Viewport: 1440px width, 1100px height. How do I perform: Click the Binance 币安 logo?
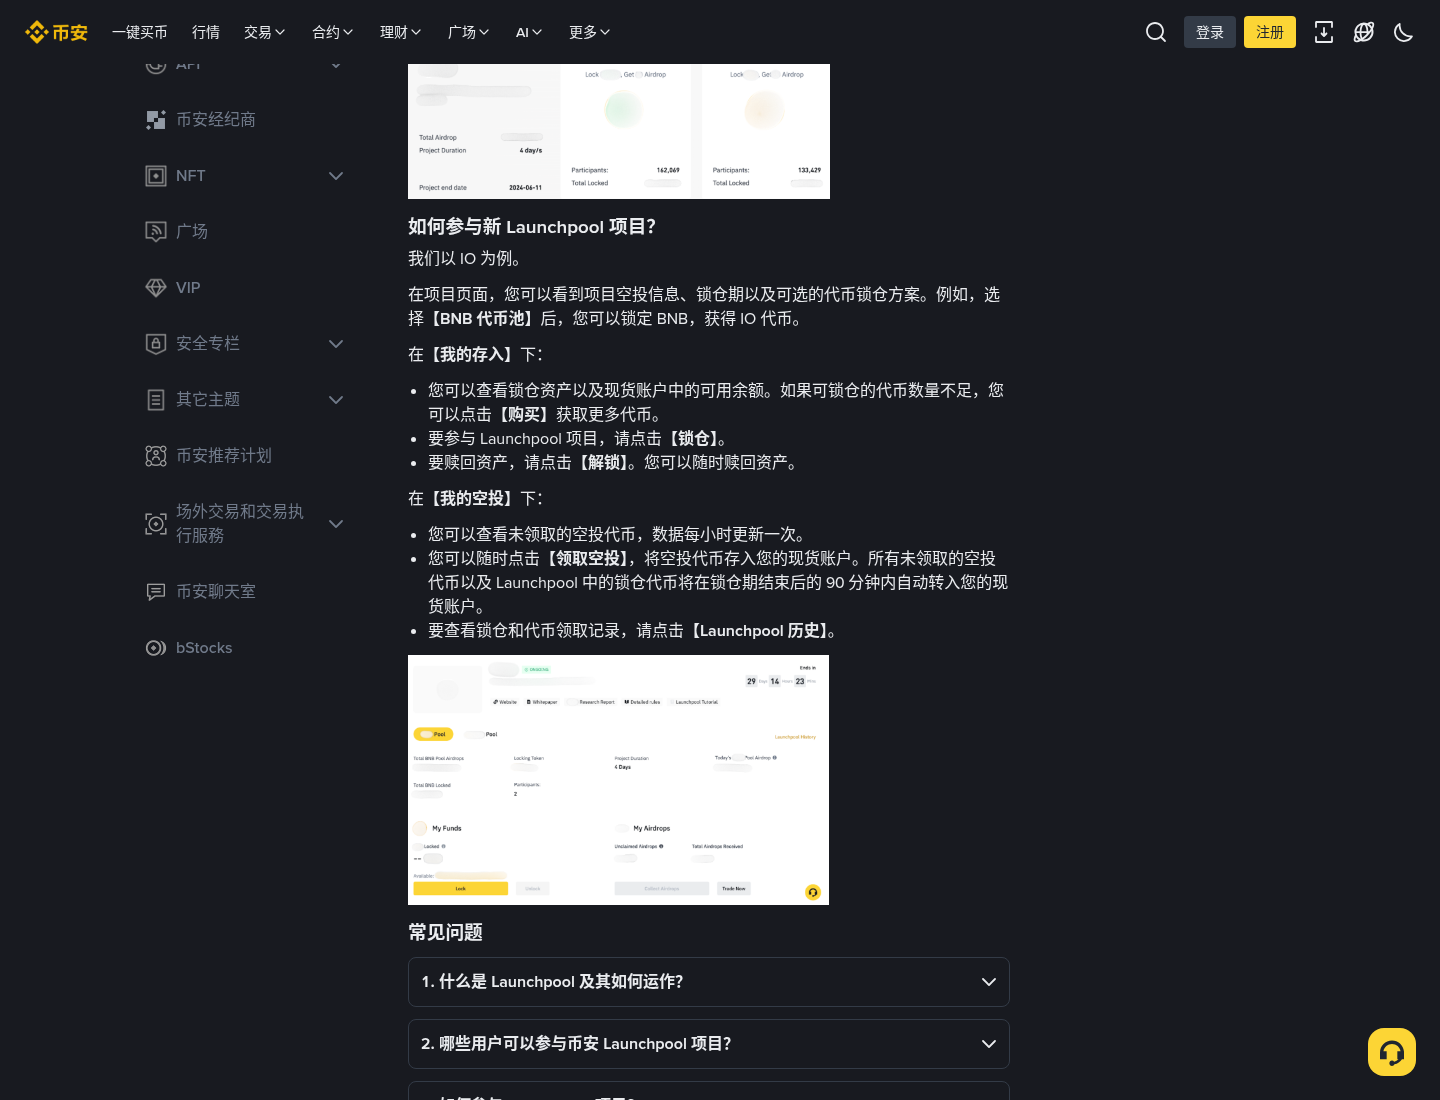click(x=56, y=32)
